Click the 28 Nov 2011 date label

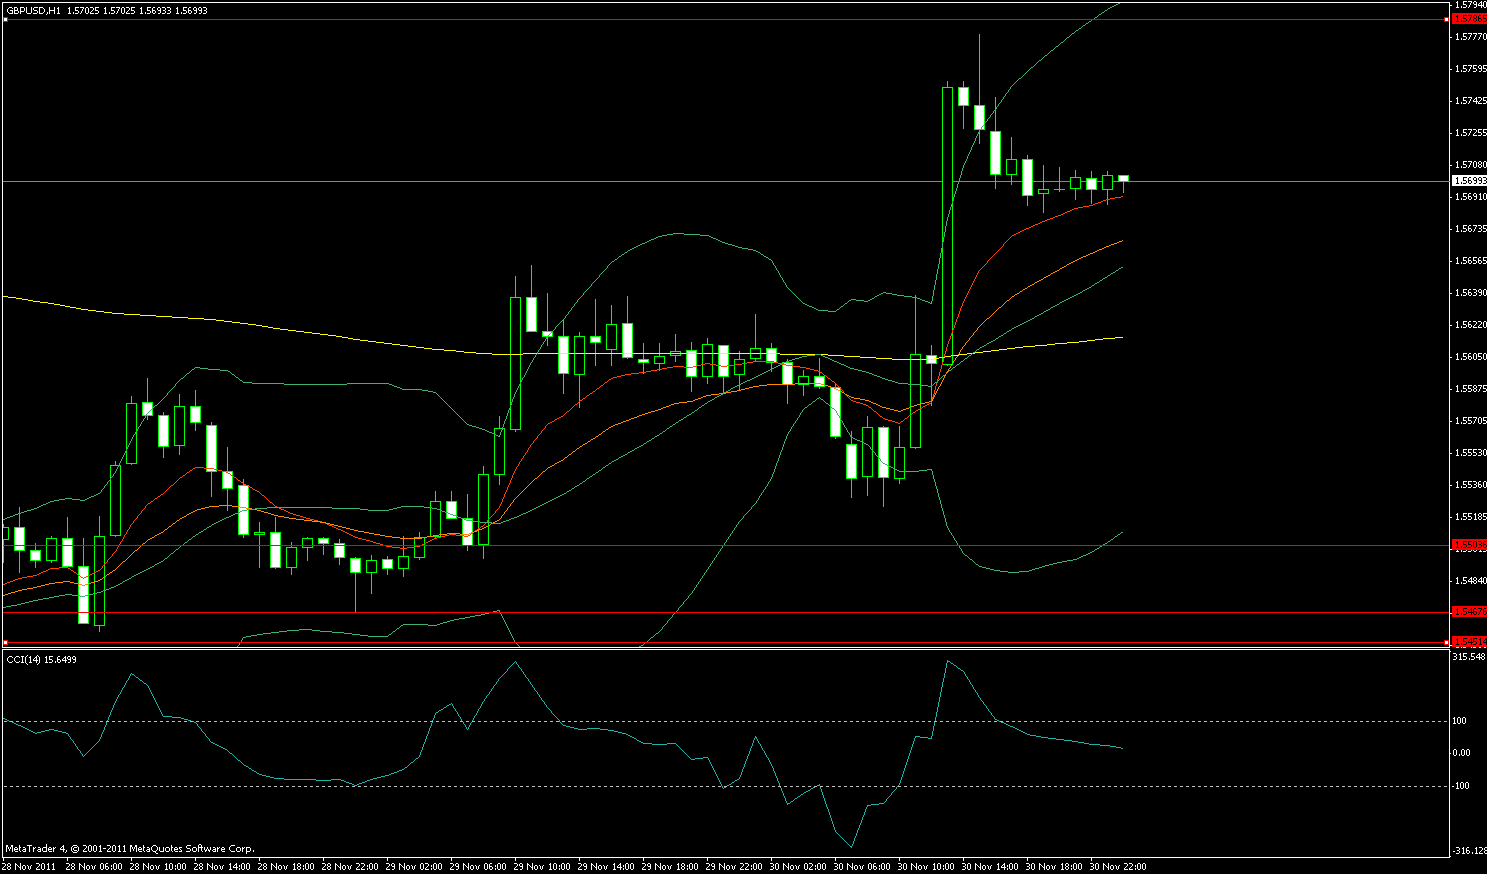click(30, 866)
